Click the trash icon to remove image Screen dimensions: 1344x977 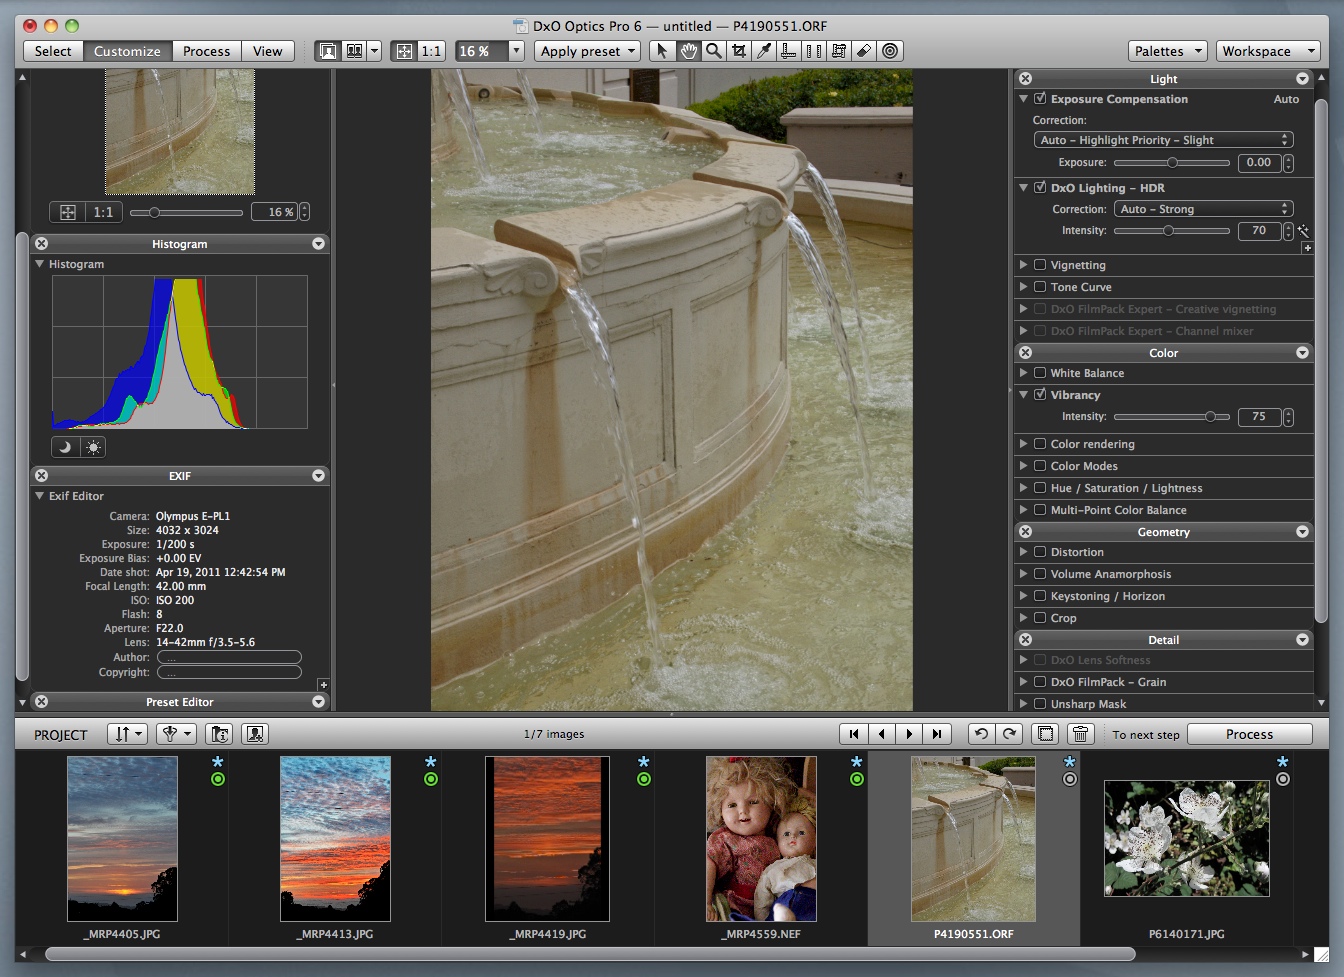pos(1080,734)
